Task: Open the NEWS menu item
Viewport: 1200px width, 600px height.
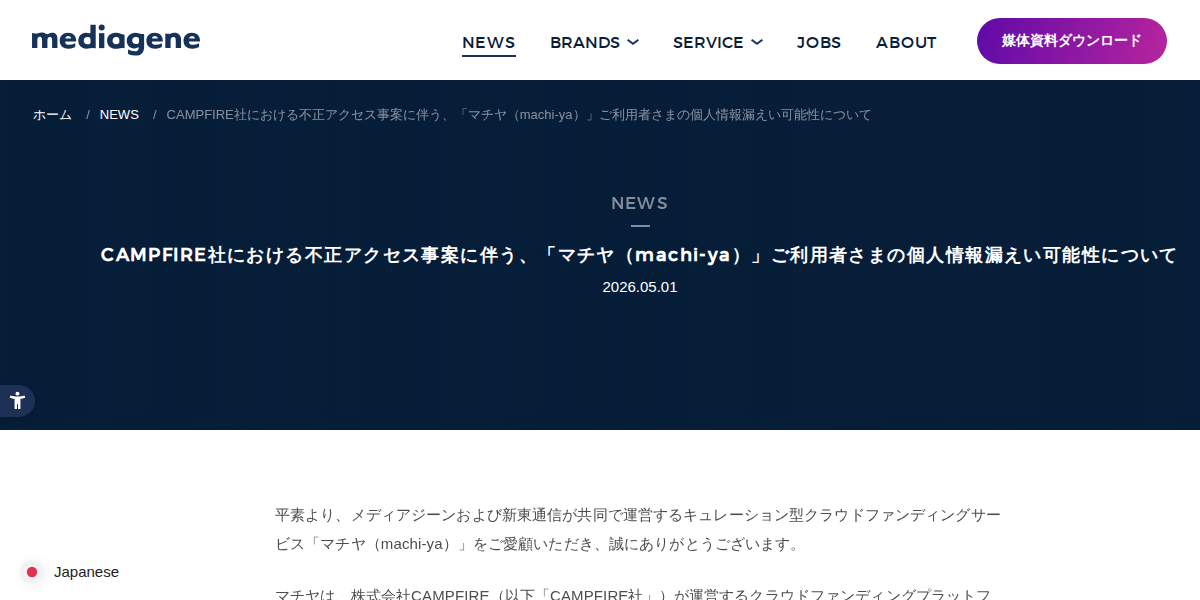Action: pos(488,42)
